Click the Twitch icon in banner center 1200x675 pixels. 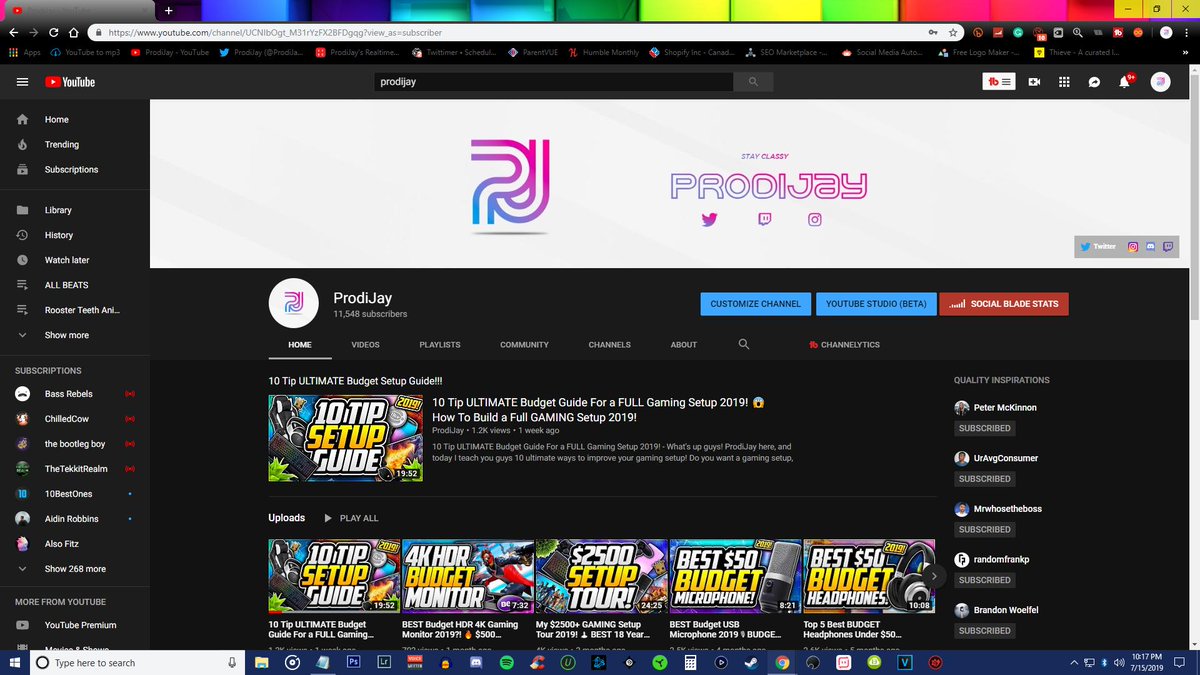point(764,219)
